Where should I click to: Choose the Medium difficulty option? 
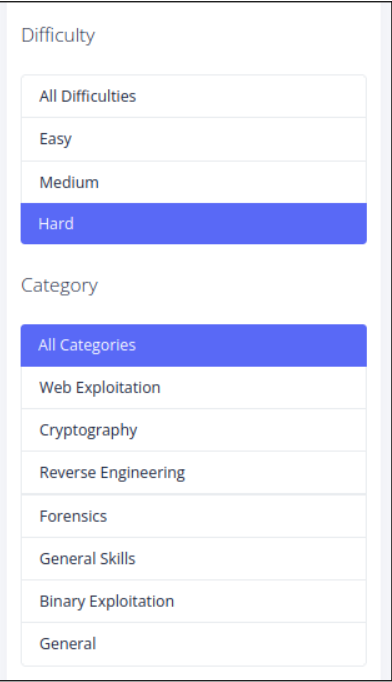point(194,182)
